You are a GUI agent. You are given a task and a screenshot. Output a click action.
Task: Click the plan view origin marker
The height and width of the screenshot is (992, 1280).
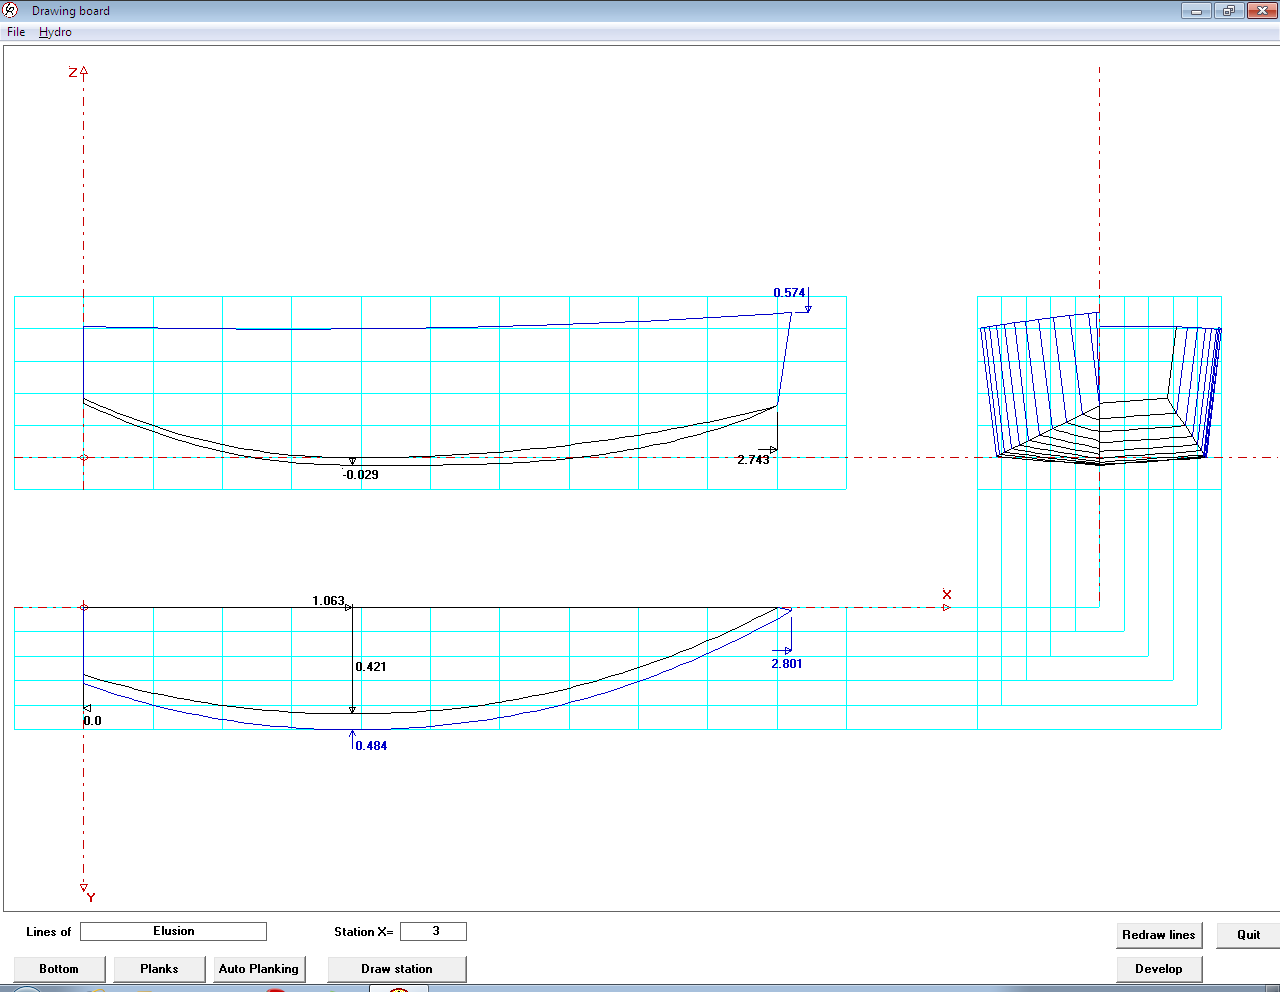pos(83,607)
